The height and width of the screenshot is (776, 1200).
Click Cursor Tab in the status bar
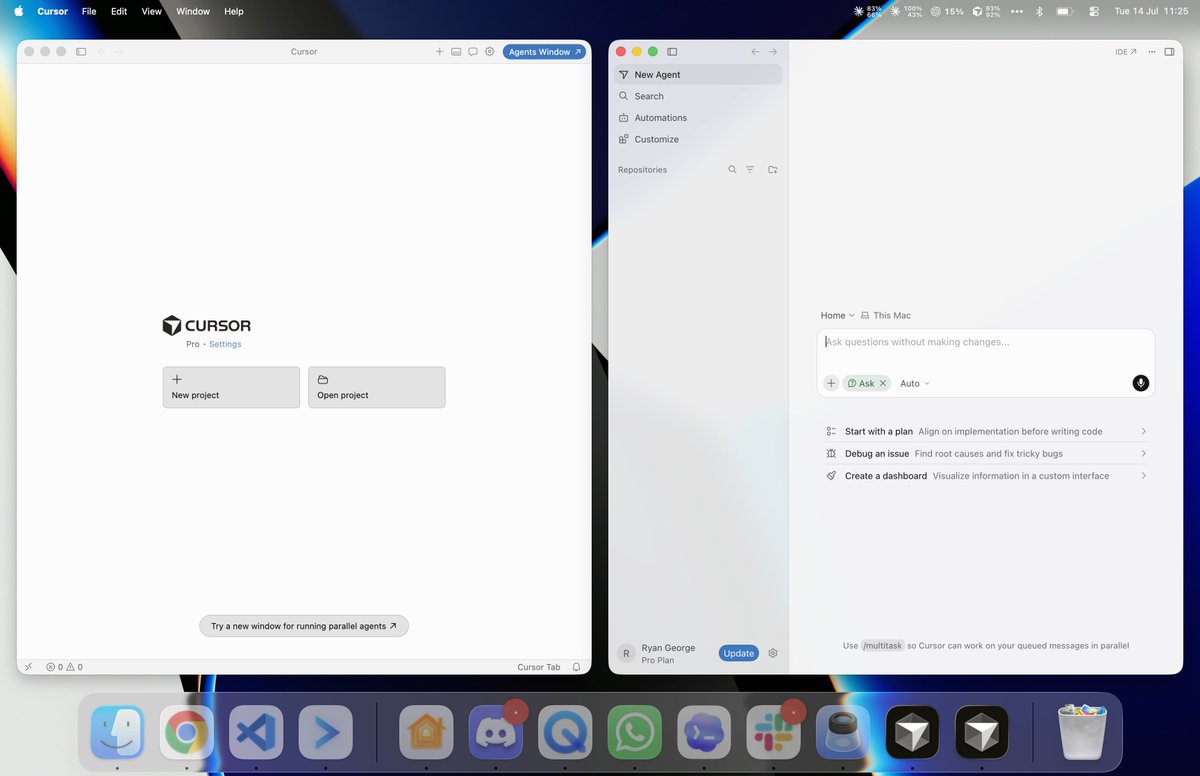[x=538, y=667]
